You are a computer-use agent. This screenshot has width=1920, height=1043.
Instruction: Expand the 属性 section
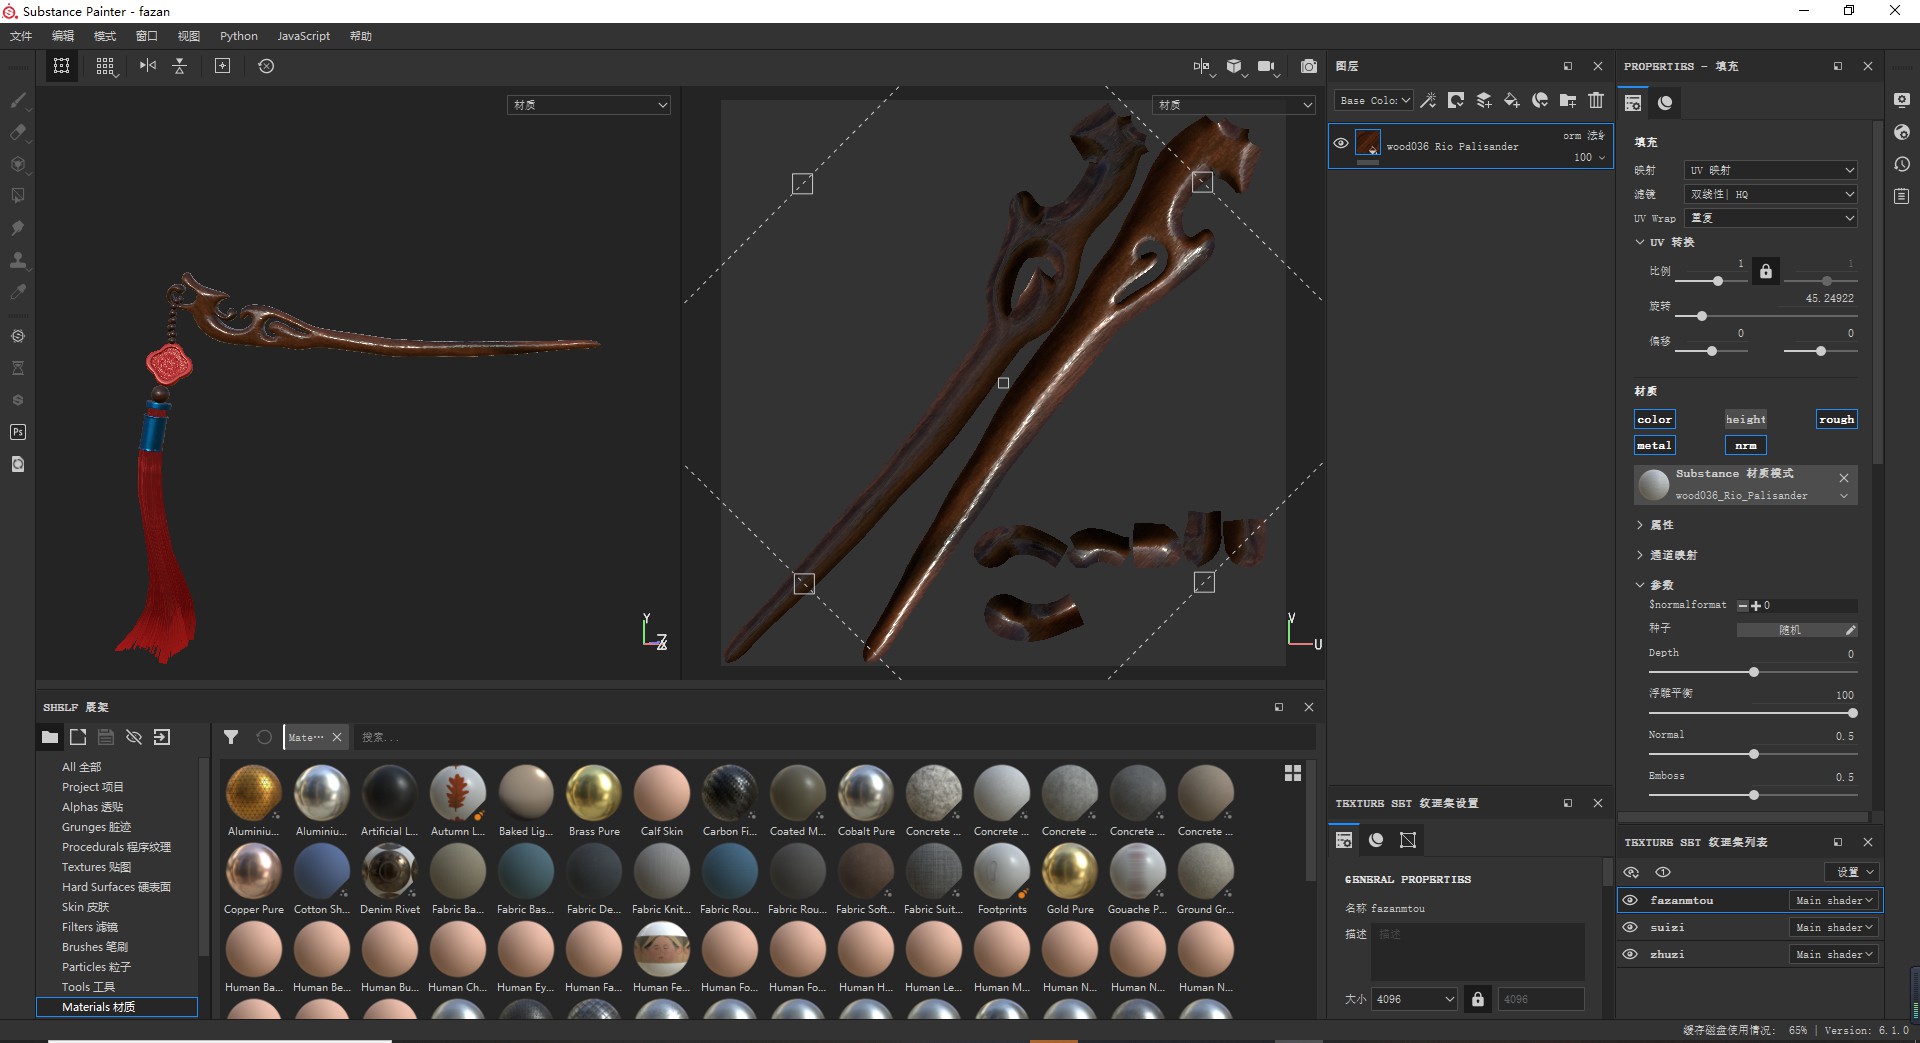click(1660, 525)
